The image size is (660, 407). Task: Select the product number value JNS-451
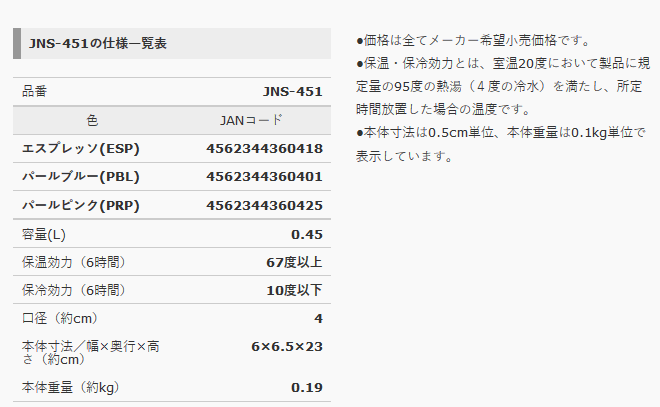click(x=292, y=91)
